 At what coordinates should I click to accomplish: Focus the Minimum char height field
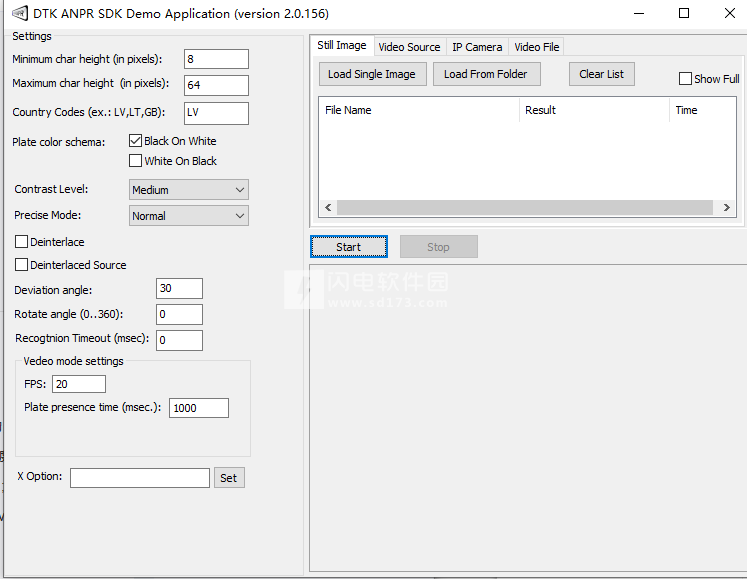click(216, 59)
